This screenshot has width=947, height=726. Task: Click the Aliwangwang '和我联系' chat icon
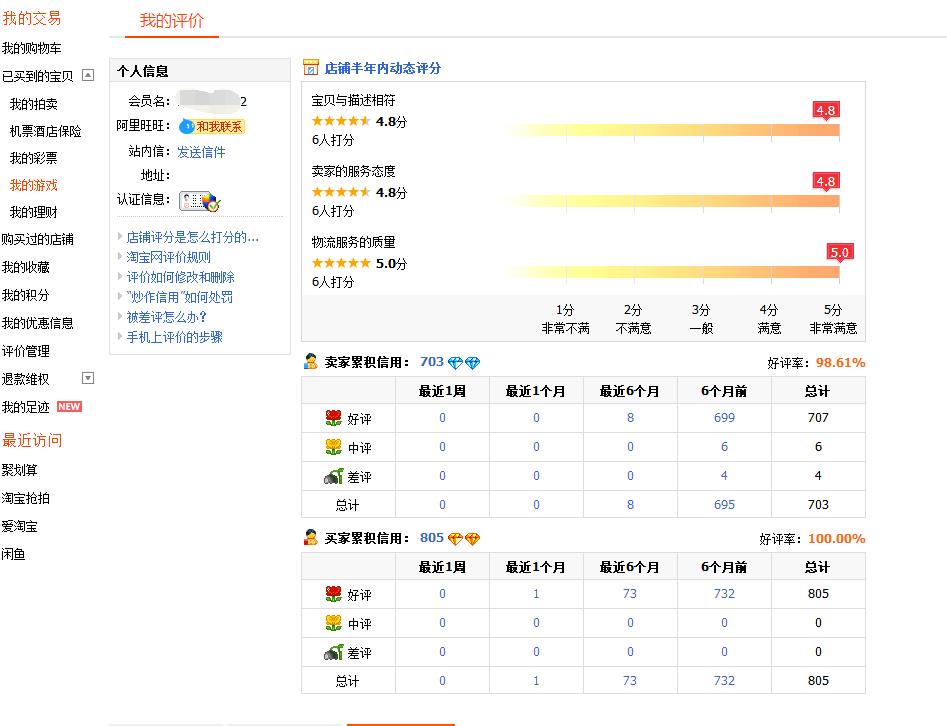tap(211, 127)
